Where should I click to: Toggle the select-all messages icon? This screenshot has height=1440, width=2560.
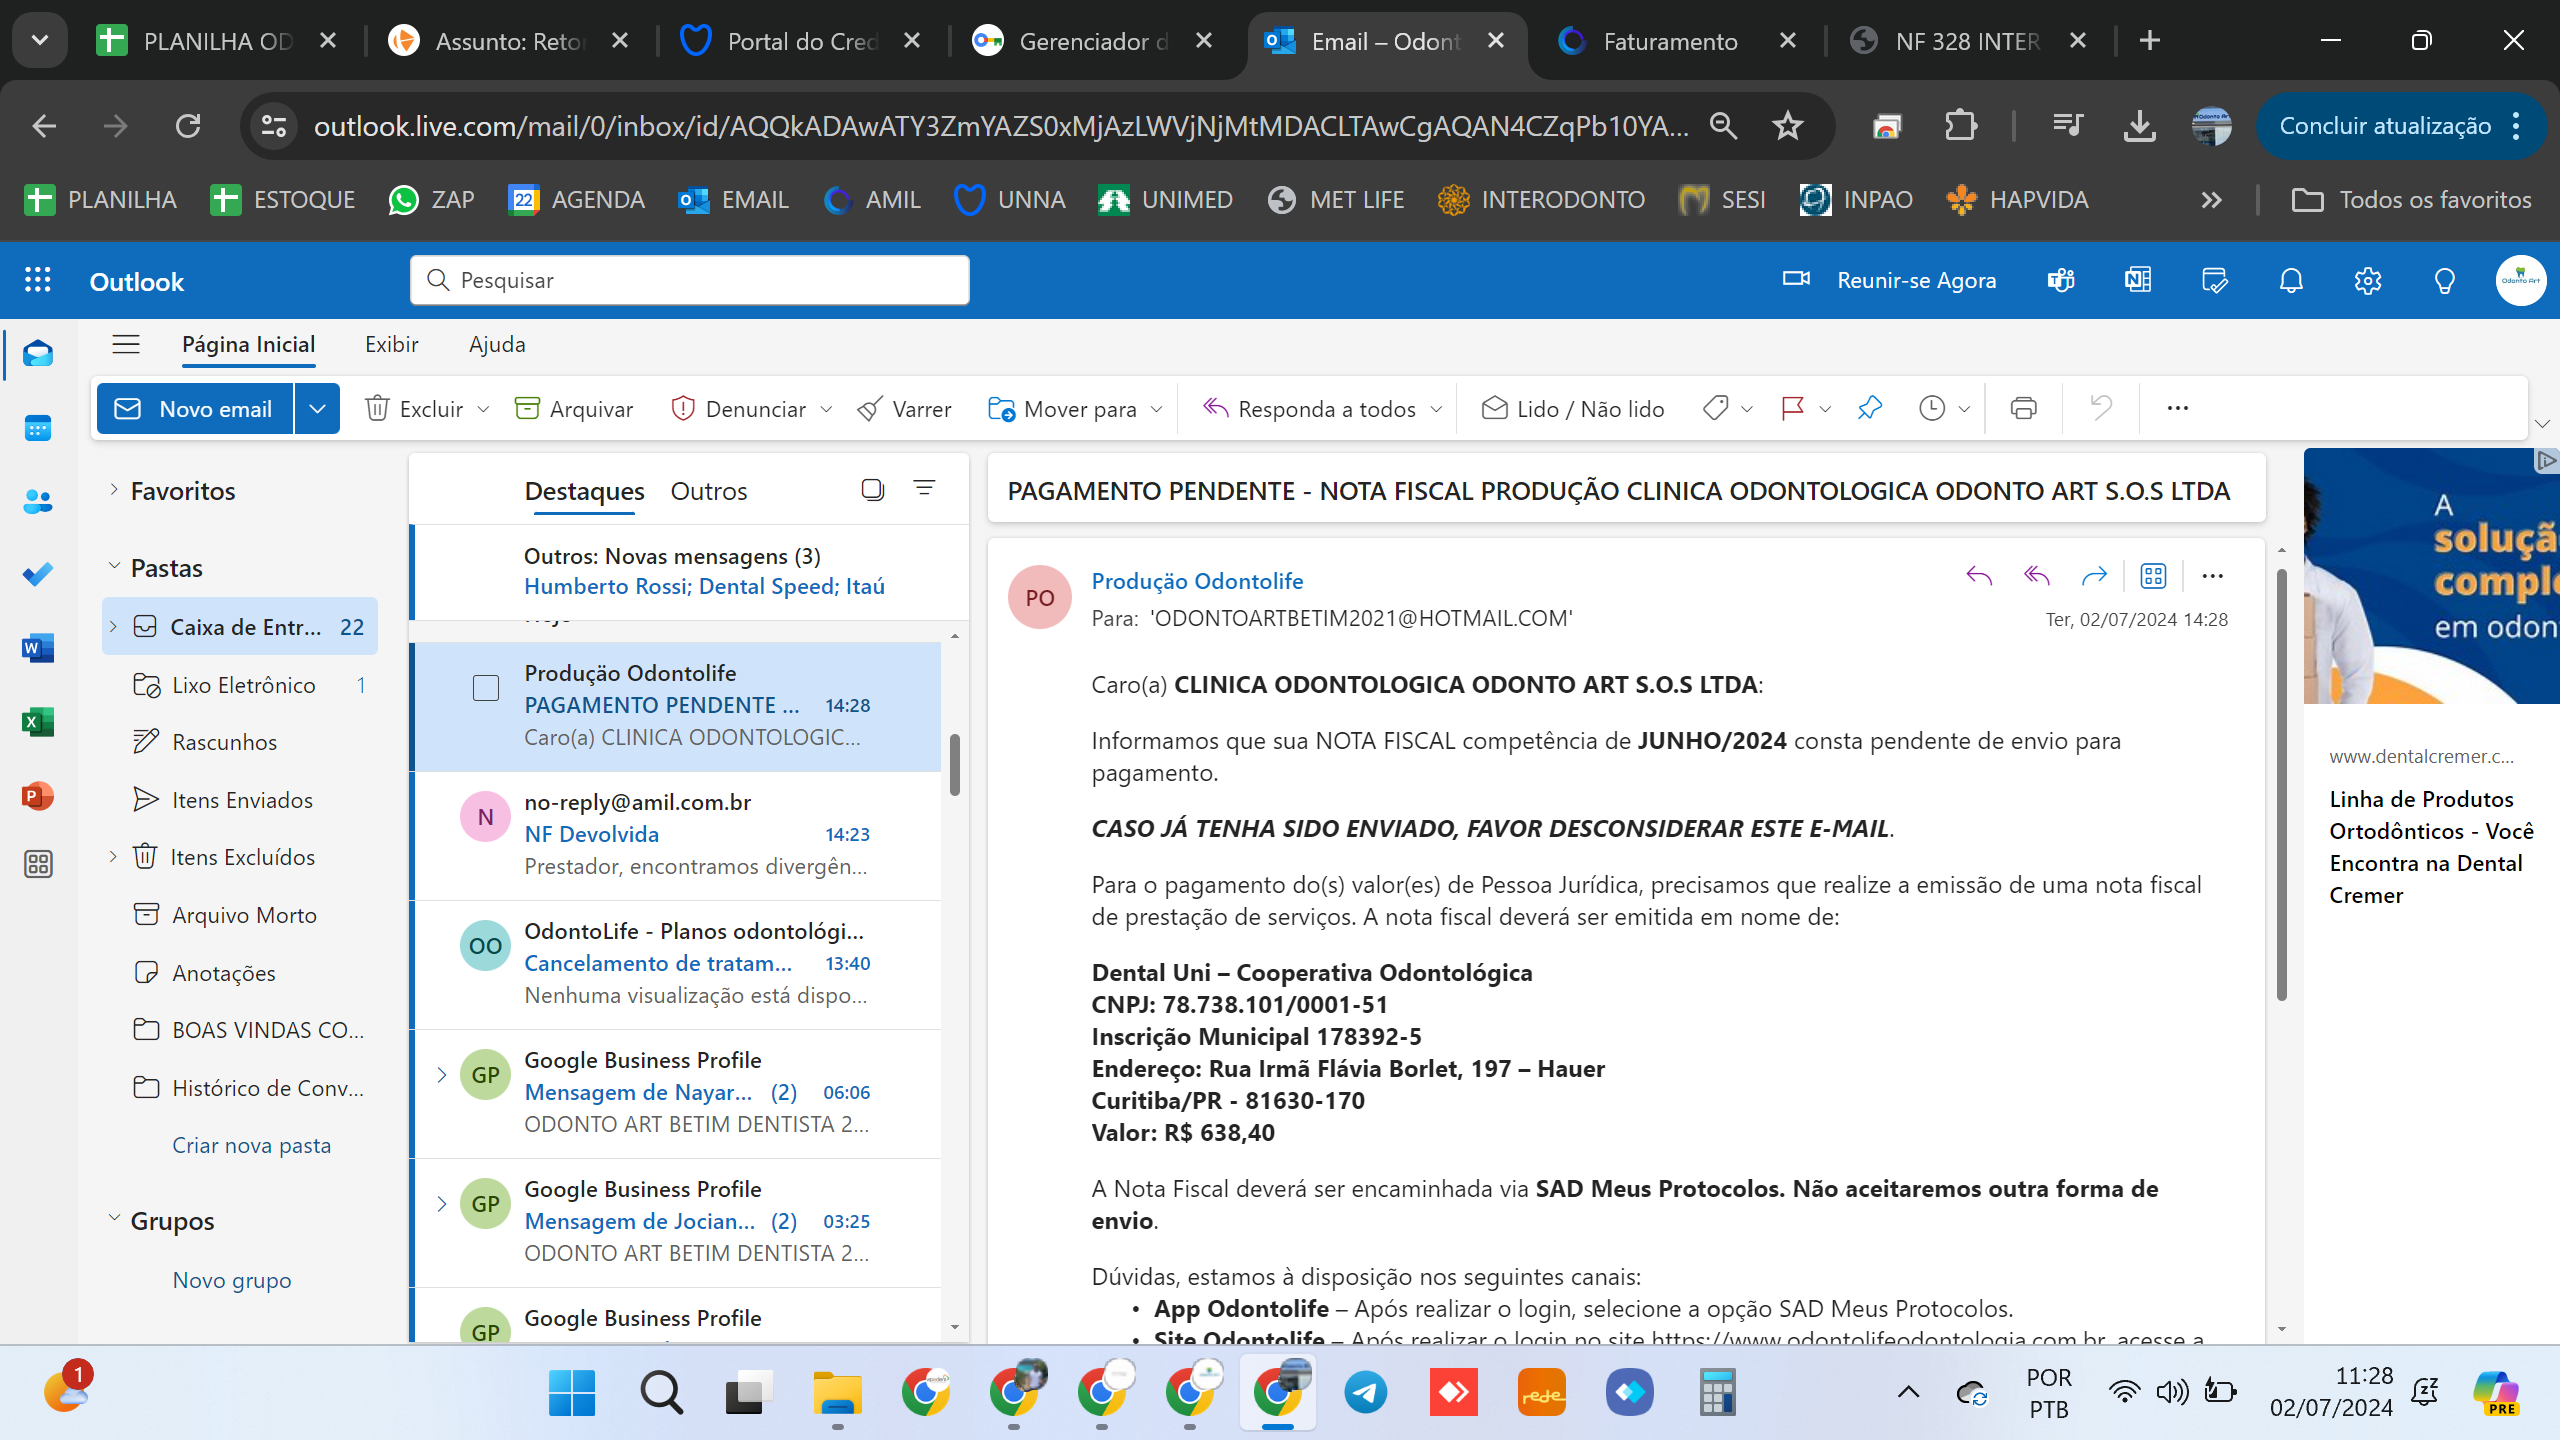click(x=872, y=489)
